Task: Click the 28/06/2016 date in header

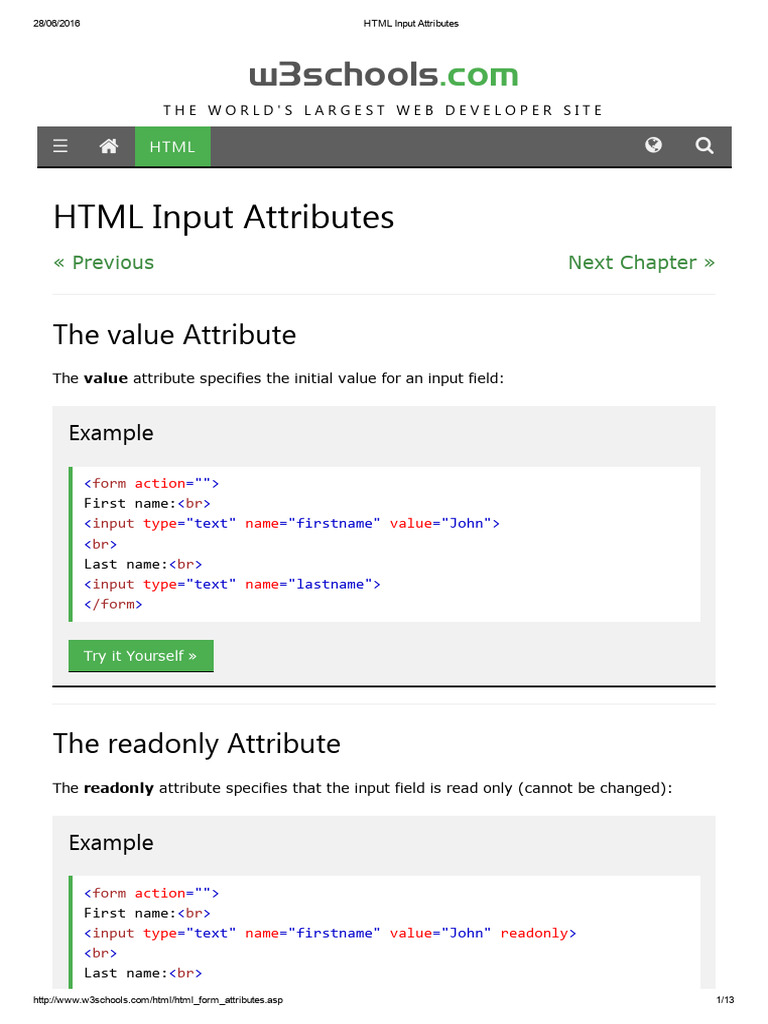Action: coord(56,23)
